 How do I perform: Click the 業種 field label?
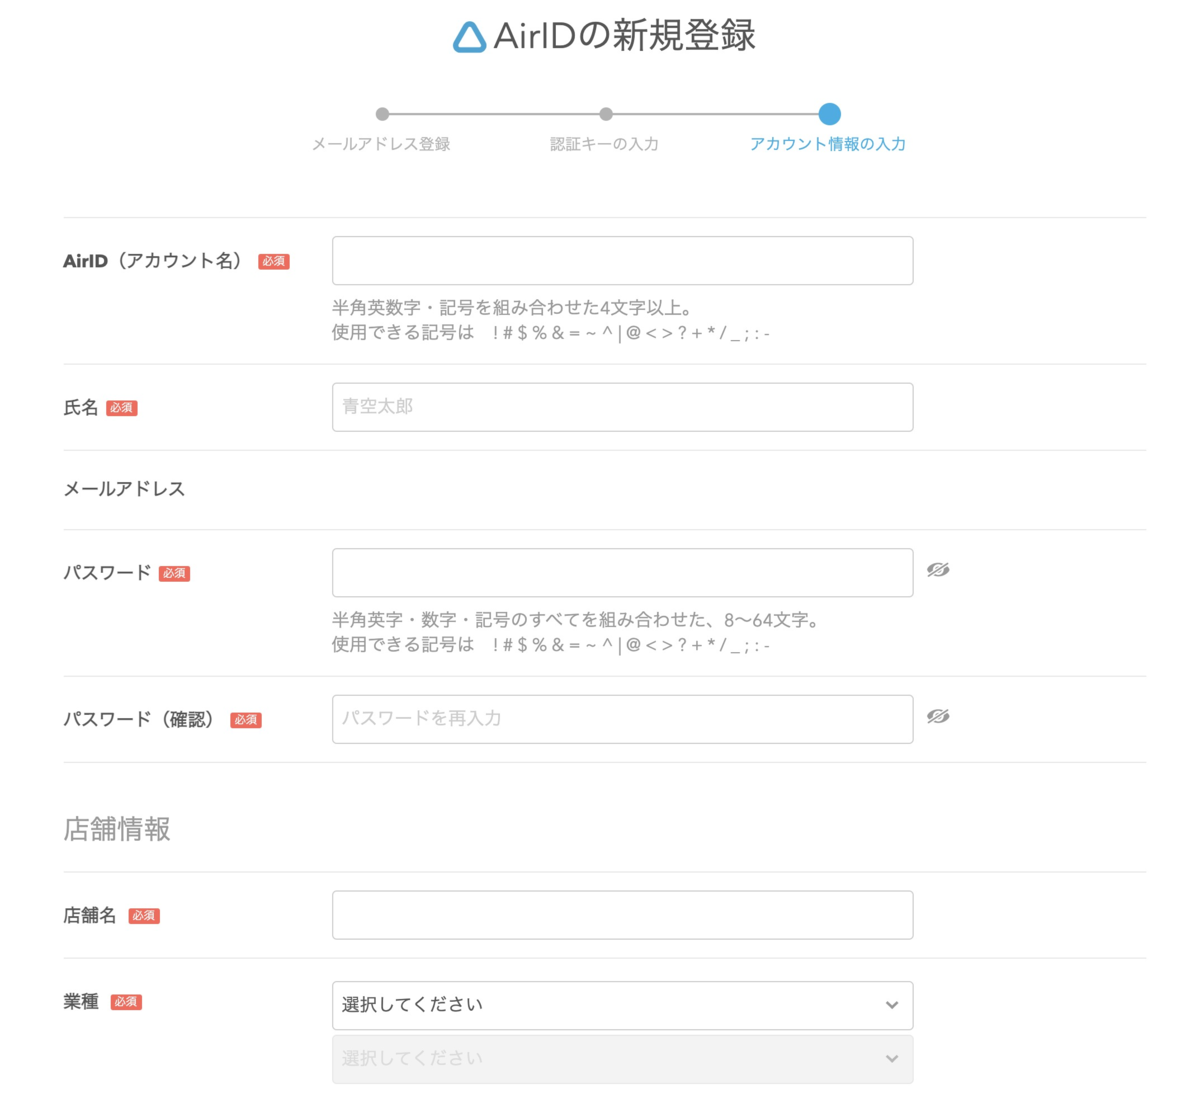pyautogui.click(x=81, y=1002)
